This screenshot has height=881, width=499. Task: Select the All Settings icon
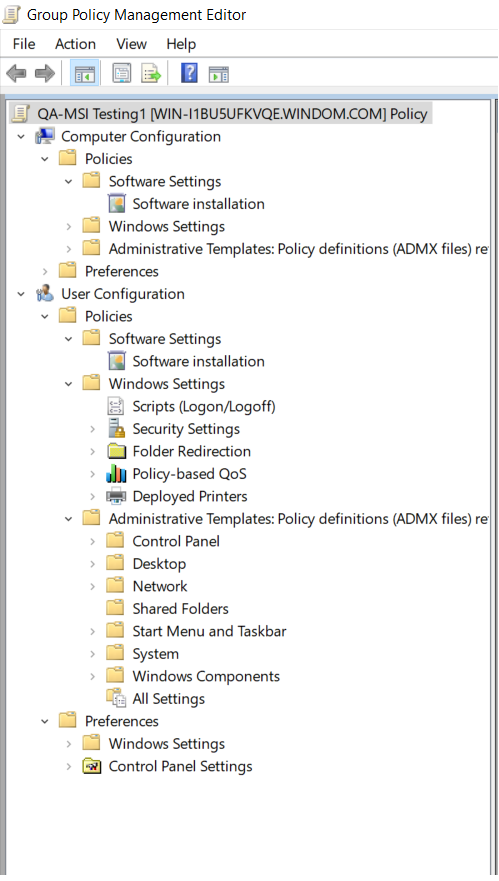click(x=116, y=698)
